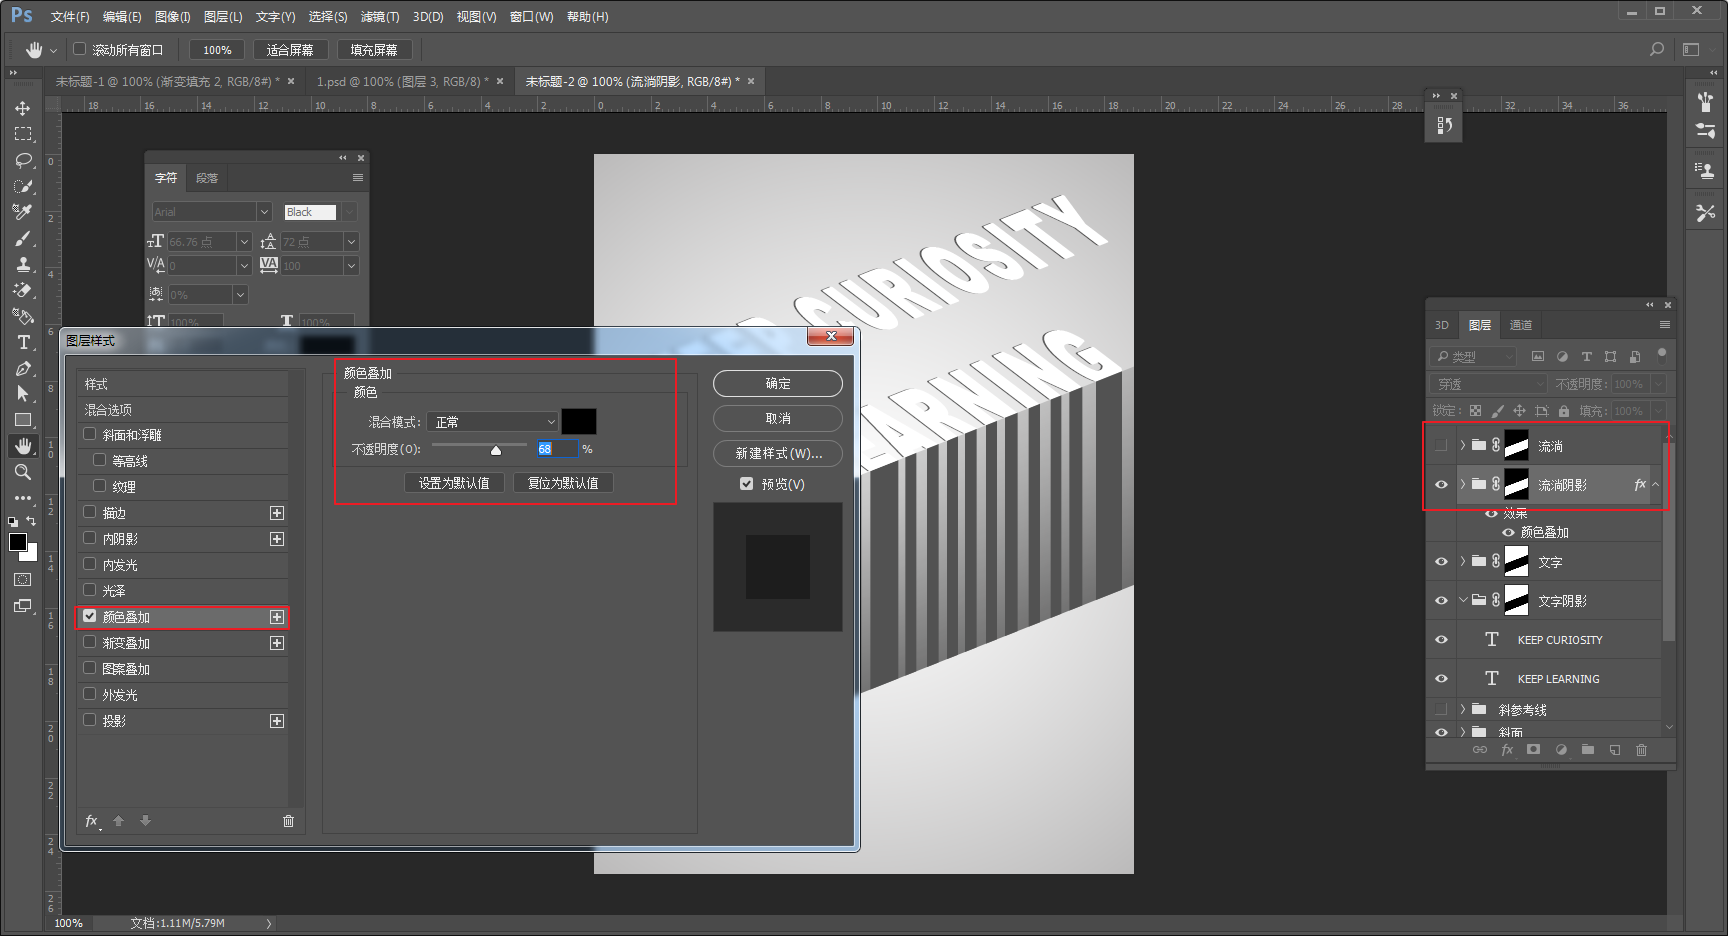Click the 取消 button
1728x936 pixels.
tap(778, 419)
